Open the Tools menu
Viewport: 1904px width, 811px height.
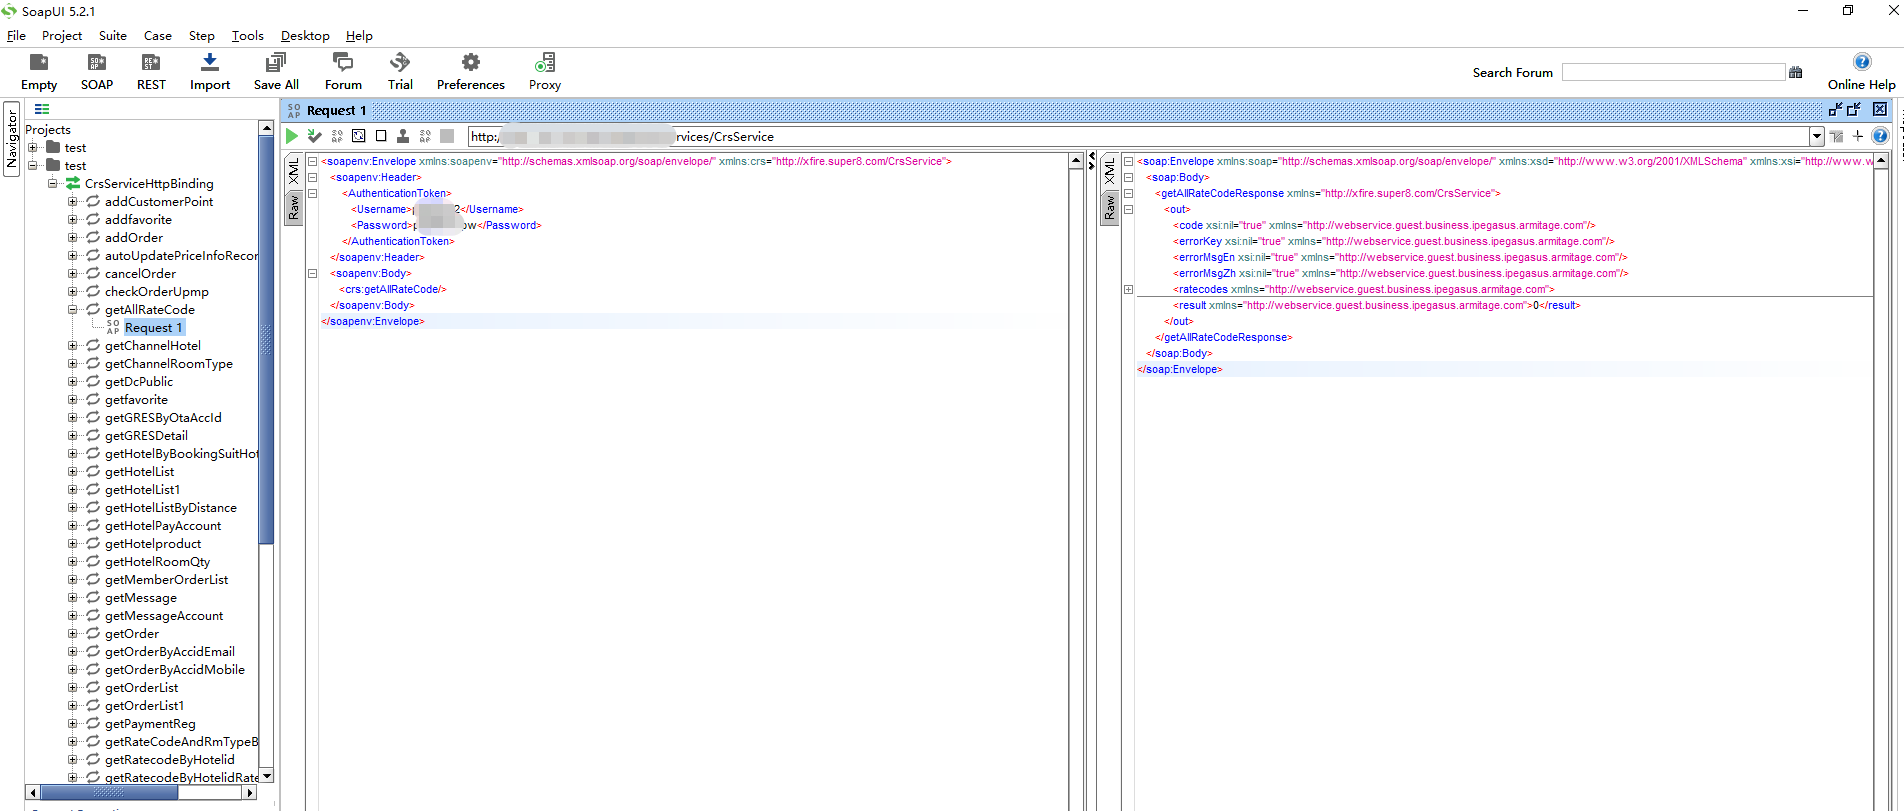tap(247, 36)
